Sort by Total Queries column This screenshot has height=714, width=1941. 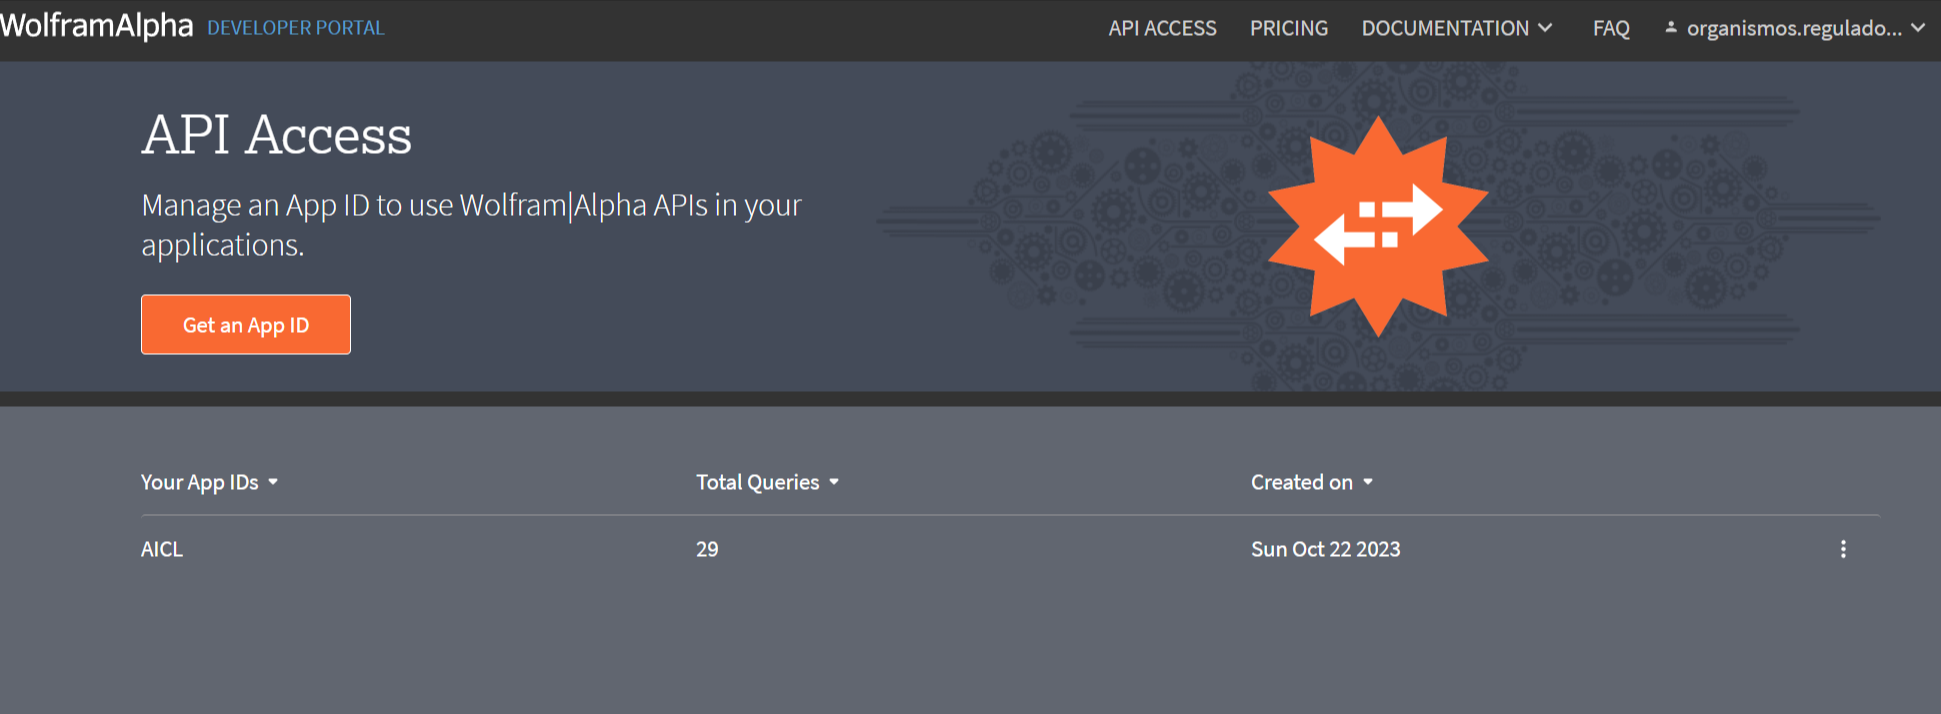(x=768, y=482)
